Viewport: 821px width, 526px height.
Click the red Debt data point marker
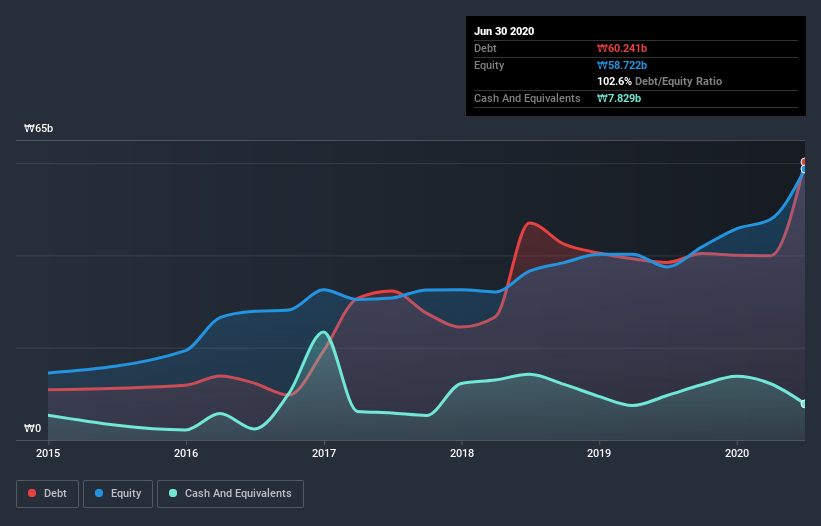(804, 162)
